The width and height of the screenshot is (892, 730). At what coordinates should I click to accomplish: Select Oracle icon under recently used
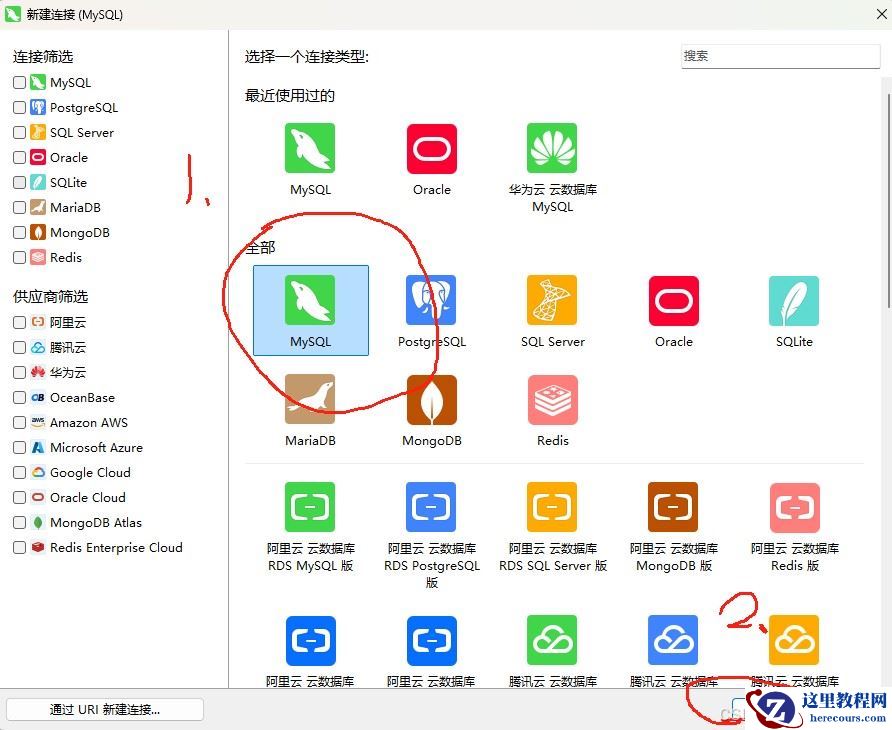(432, 149)
